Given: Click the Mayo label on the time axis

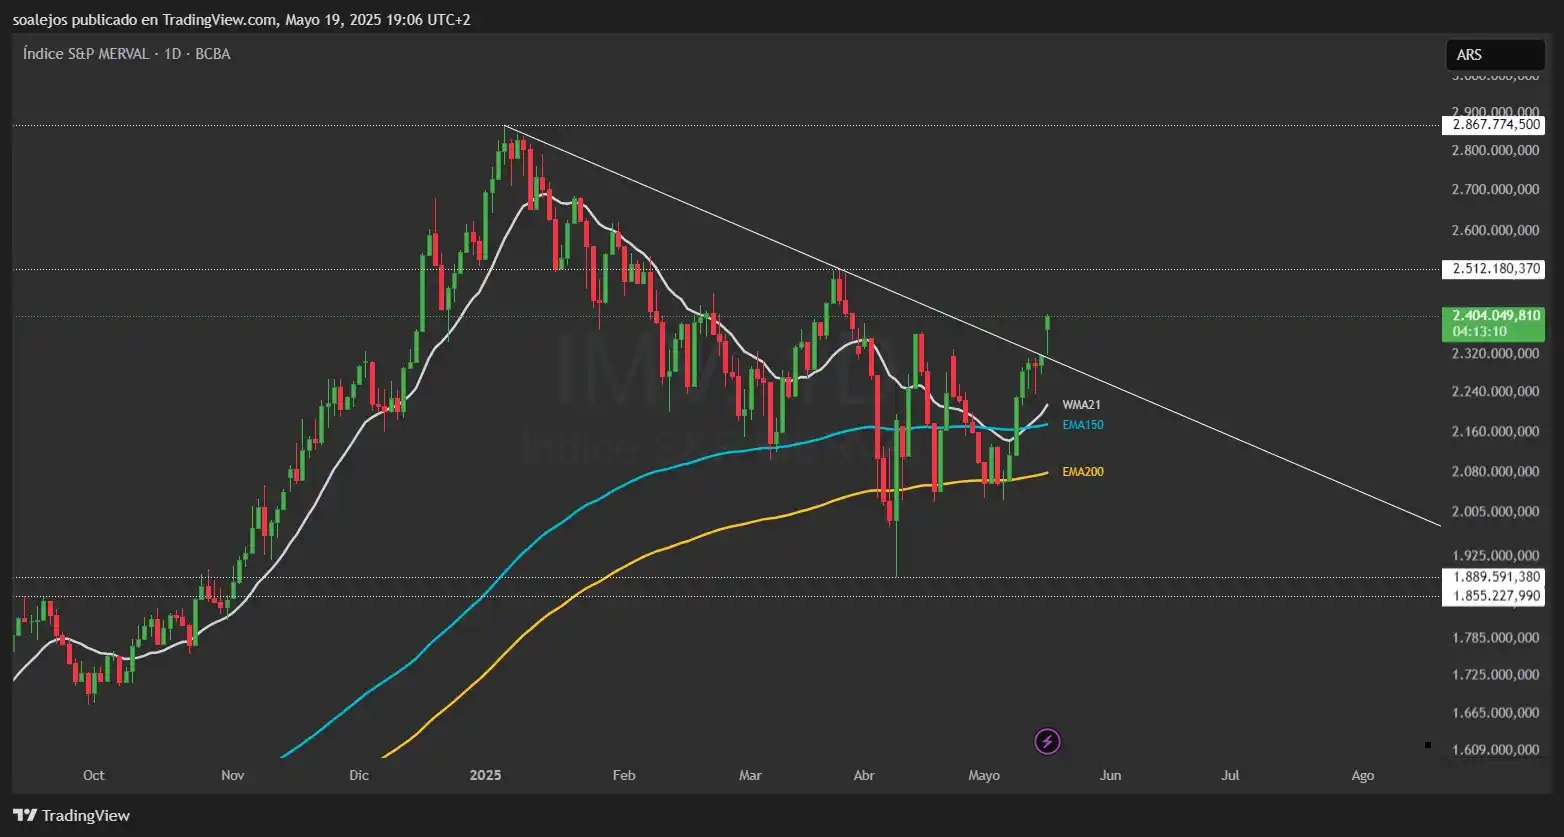Looking at the screenshot, I should point(984,775).
